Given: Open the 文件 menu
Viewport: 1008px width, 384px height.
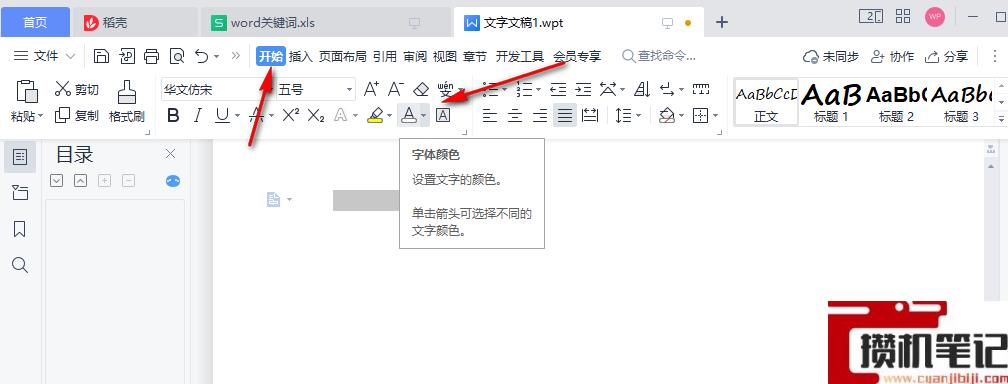Looking at the screenshot, I should point(44,57).
